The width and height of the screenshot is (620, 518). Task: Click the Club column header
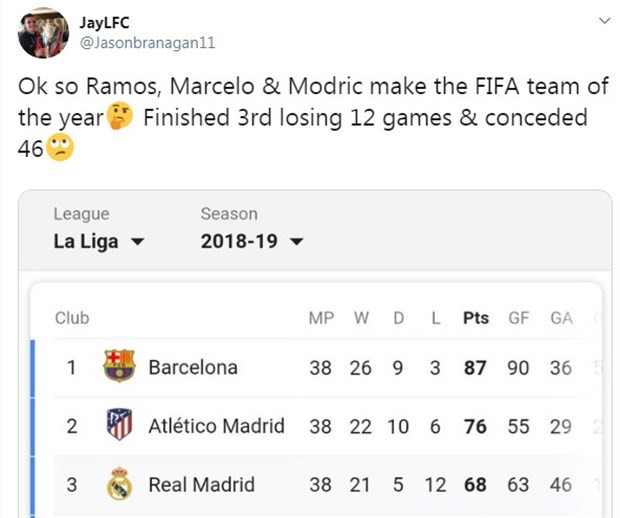pyautogui.click(x=72, y=318)
